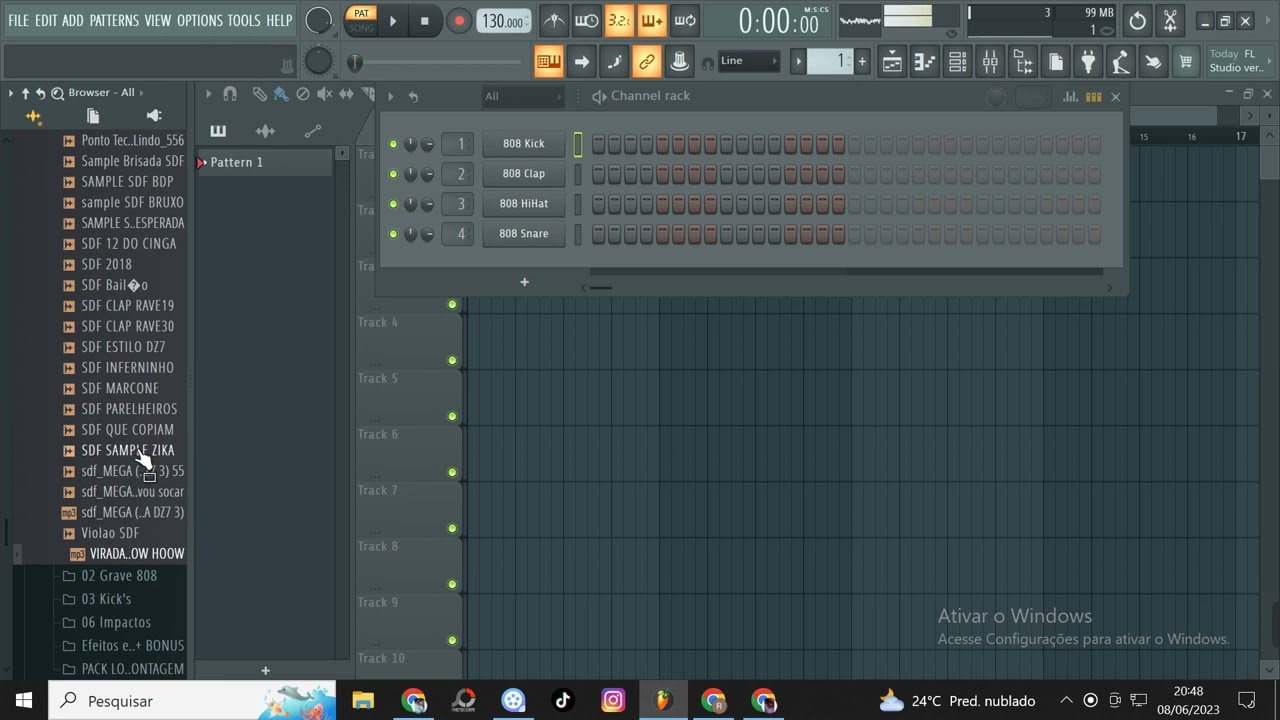This screenshot has height=720, width=1280.
Task: Toggle the countdown before recording button
Action: pos(619,20)
